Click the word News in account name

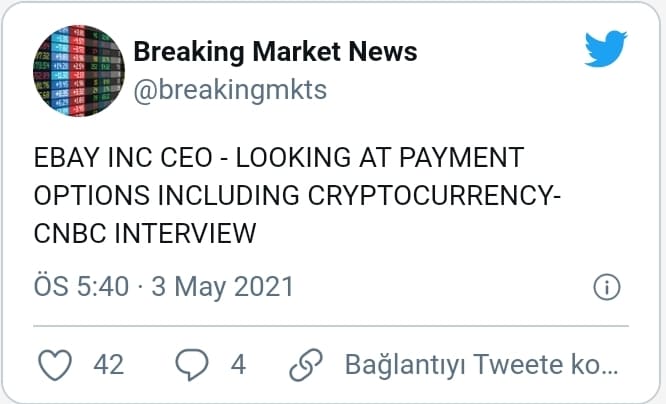(382, 51)
